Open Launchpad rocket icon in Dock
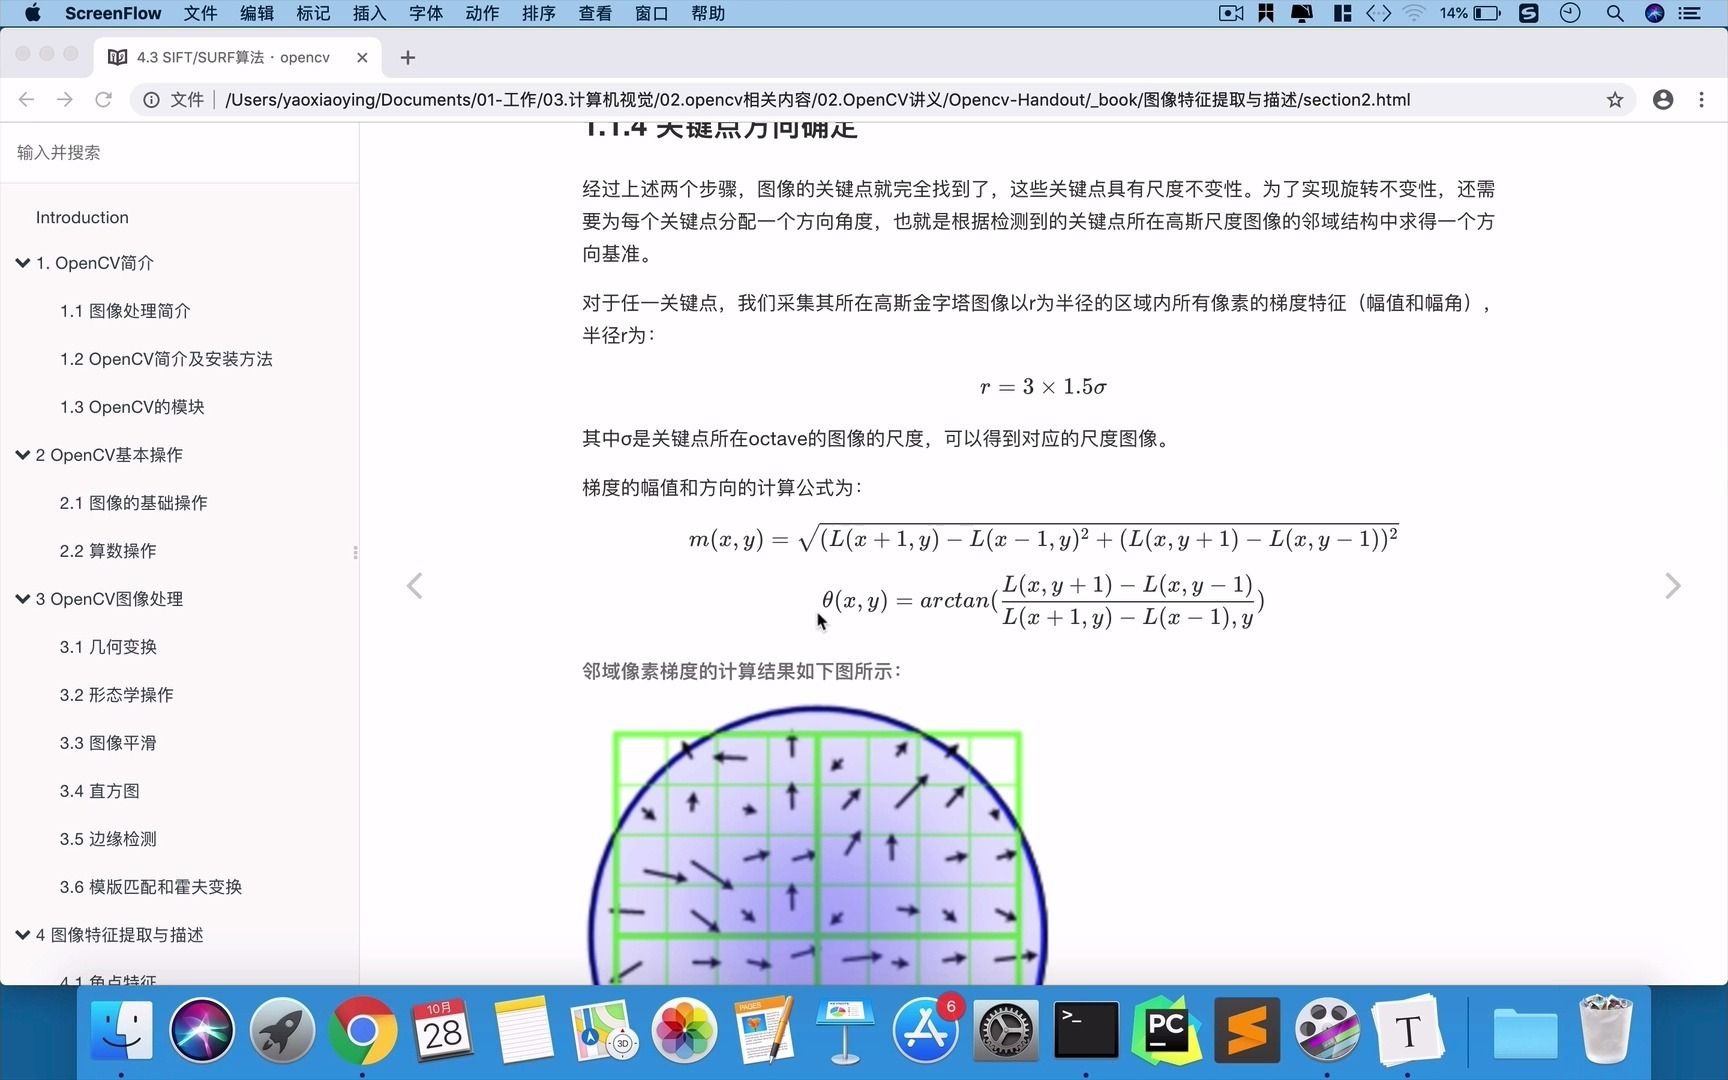1728x1080 pixels. (282, 1030)
